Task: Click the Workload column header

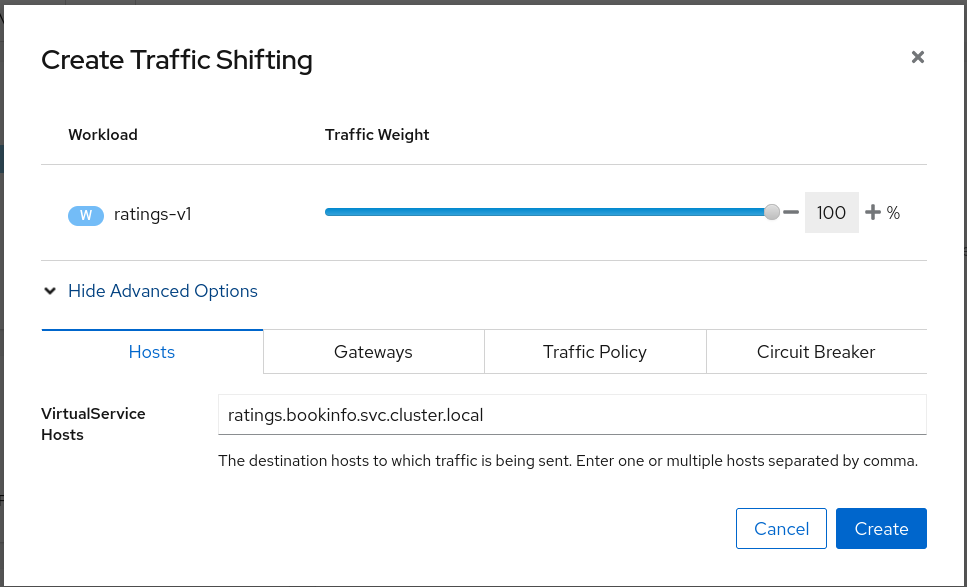Action: click(103, 135)
